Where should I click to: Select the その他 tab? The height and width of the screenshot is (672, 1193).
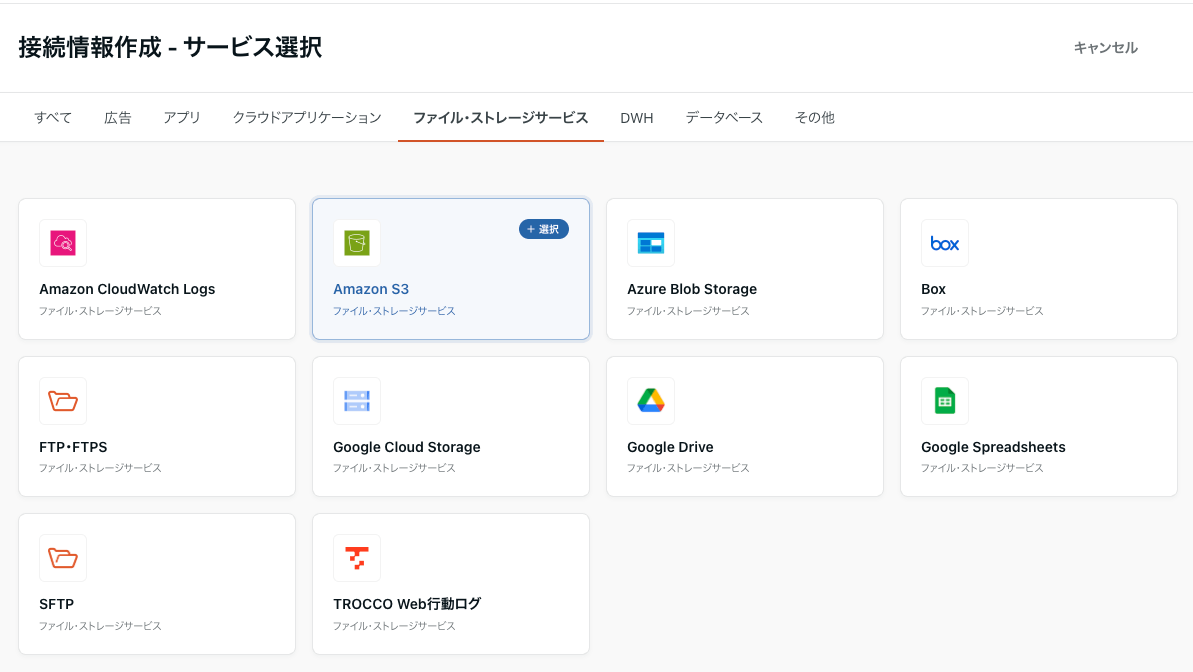[815, 118]
